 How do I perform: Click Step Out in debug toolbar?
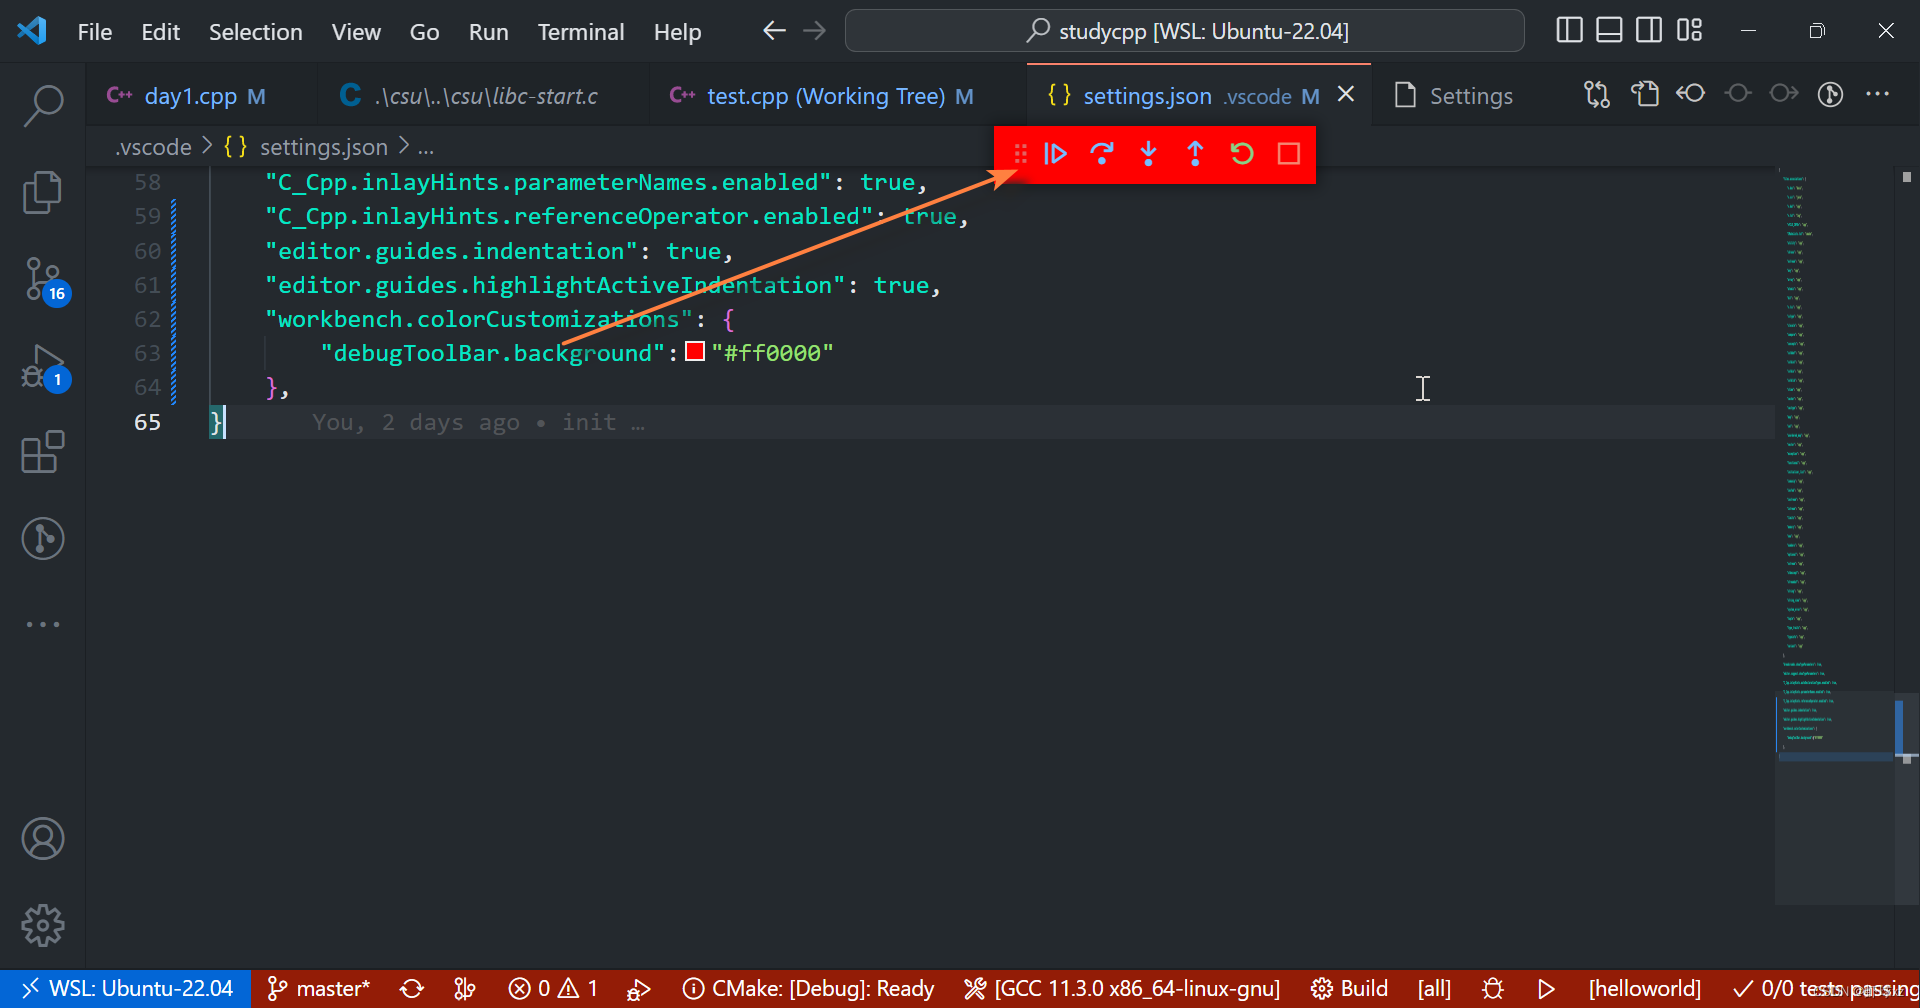[x=1195, y=154]
